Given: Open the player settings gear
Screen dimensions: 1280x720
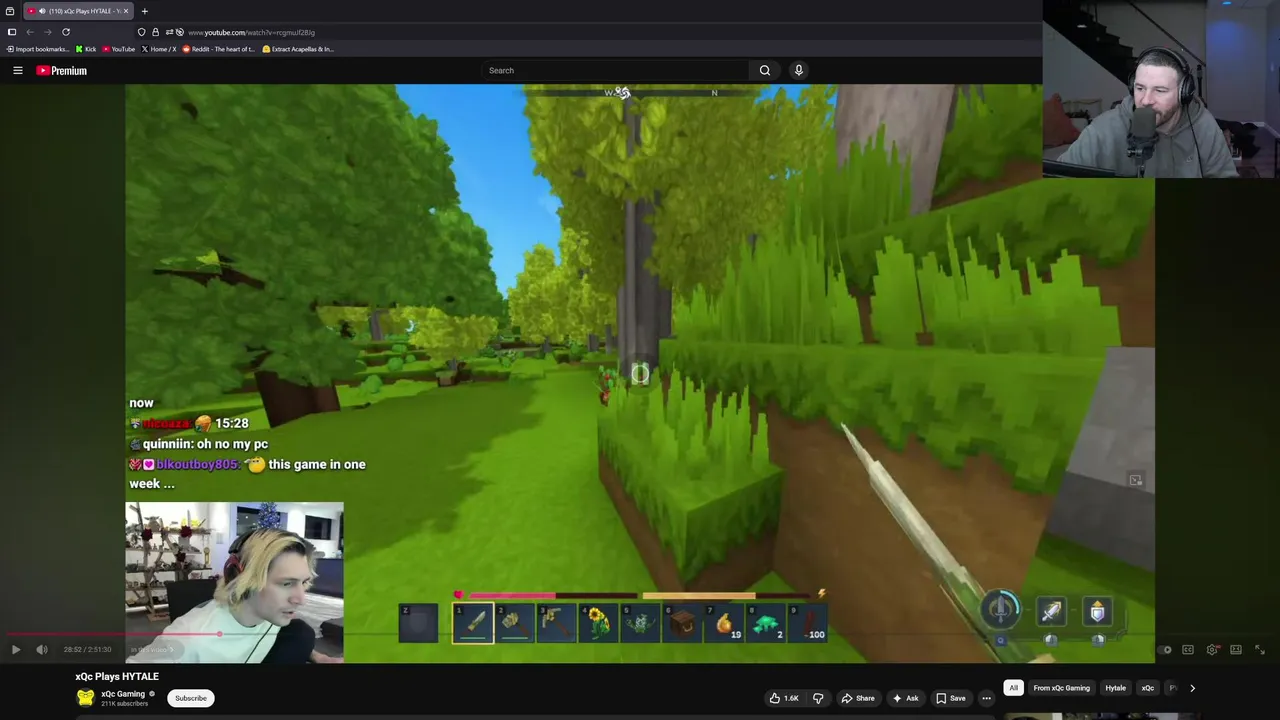Looking at the screenshot, I should click(x=1212, y=650).
